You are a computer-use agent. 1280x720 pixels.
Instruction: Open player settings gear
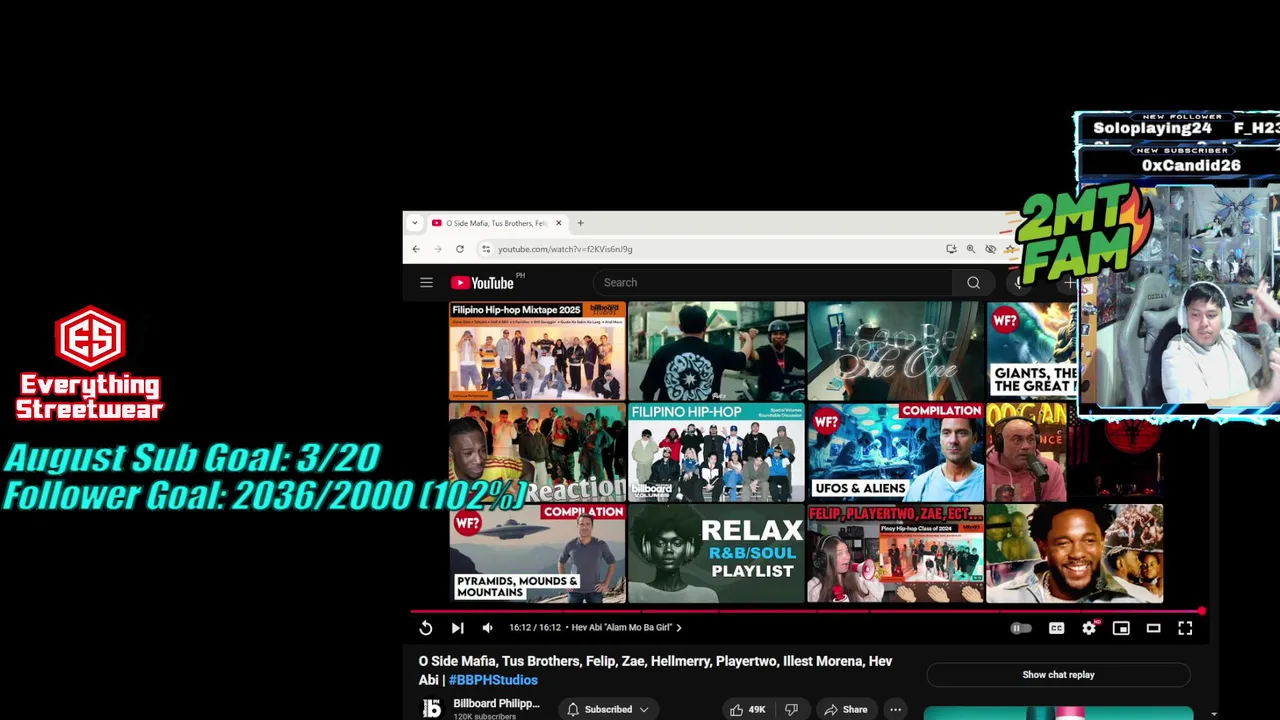coord(1089,628)
